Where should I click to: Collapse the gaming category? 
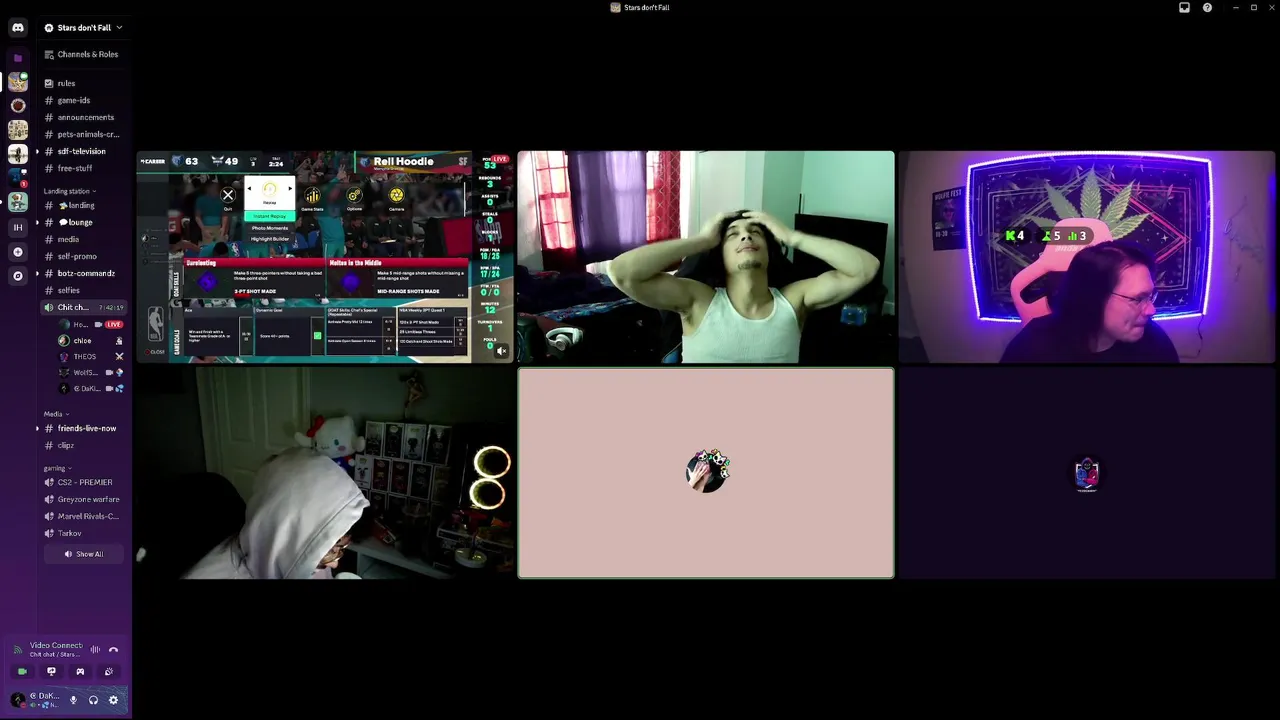58,468
